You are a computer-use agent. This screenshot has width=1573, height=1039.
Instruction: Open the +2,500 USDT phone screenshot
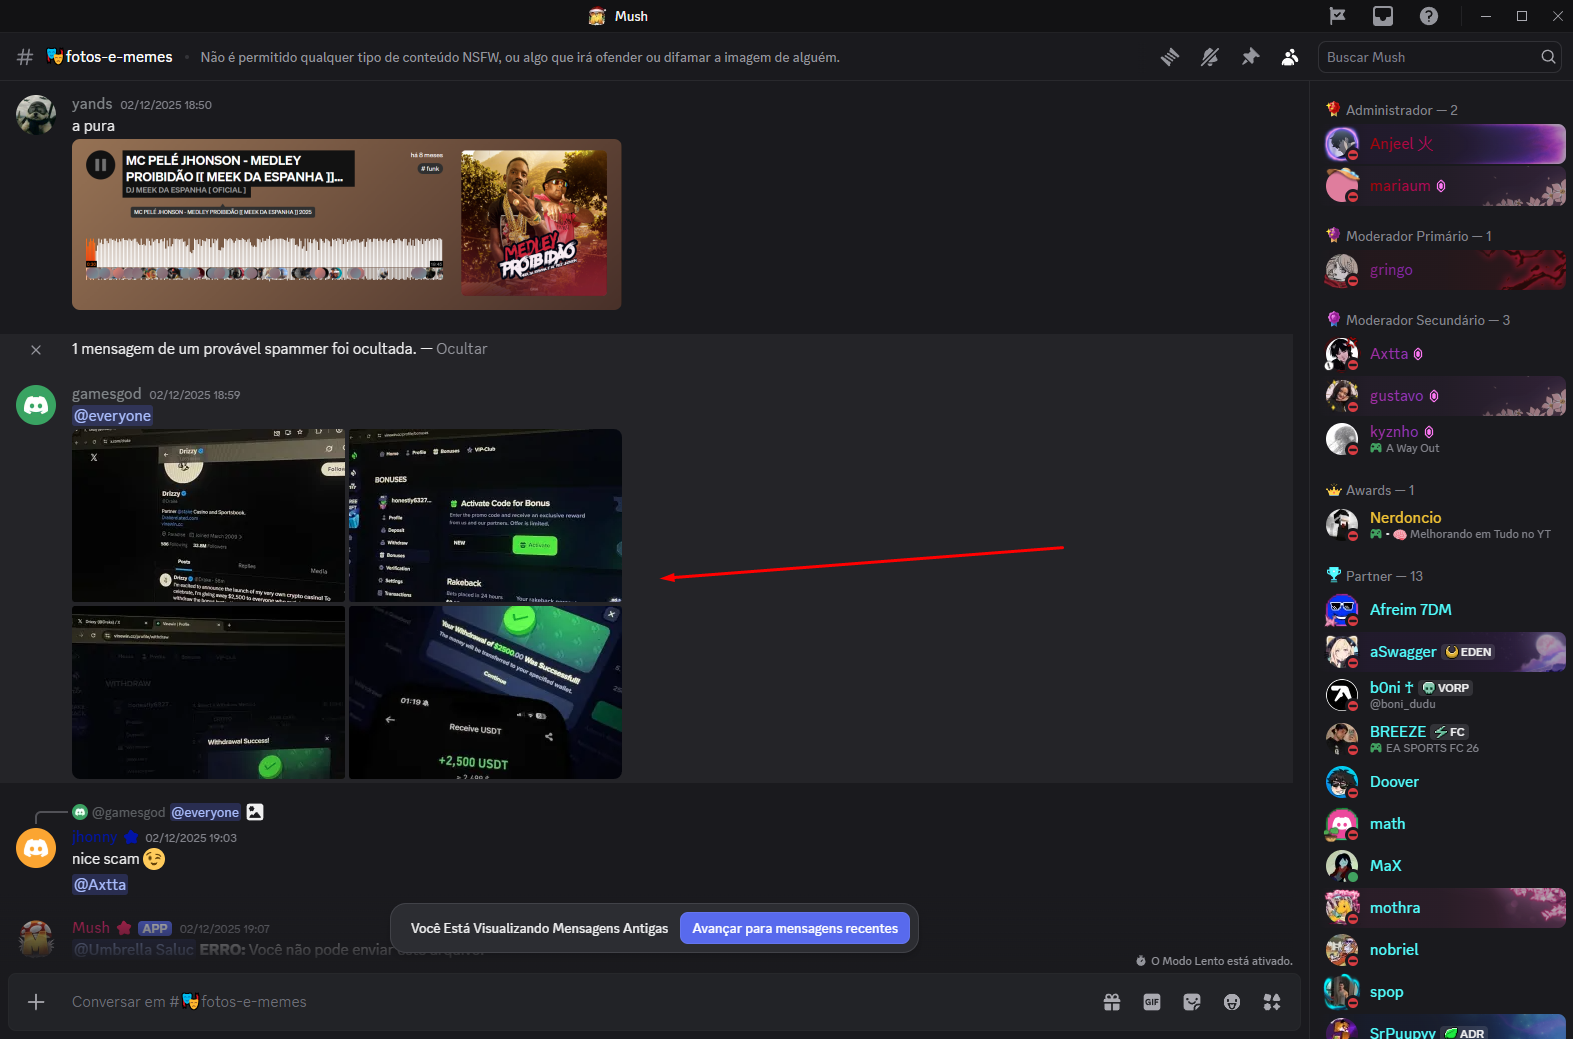(x=485, y=692)
